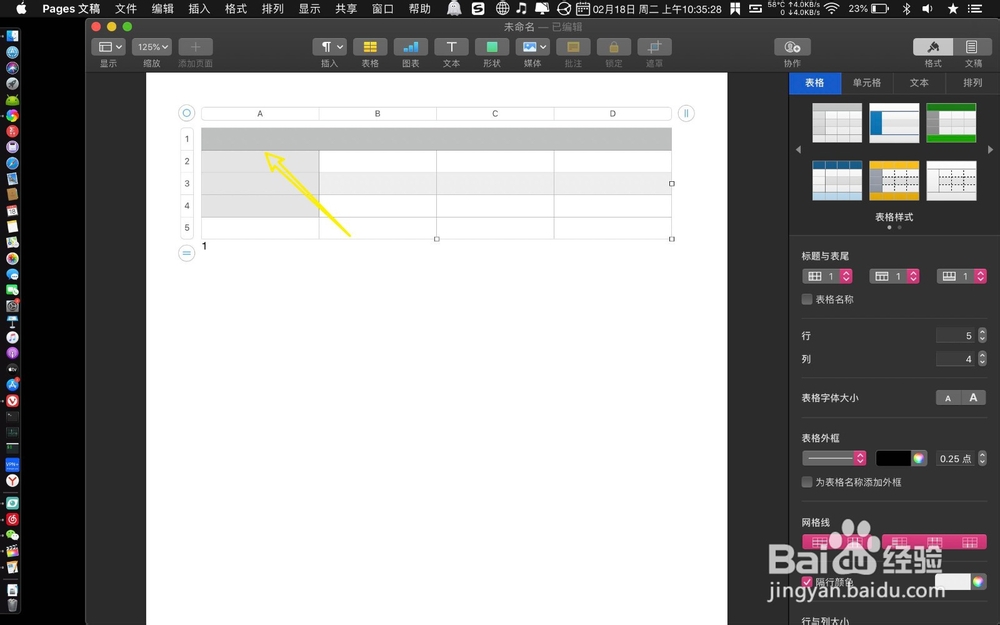The height and width of the screenshot is (625, 1000).
Task: Choose the white dashed-line table style
Action: pos(951,180)
